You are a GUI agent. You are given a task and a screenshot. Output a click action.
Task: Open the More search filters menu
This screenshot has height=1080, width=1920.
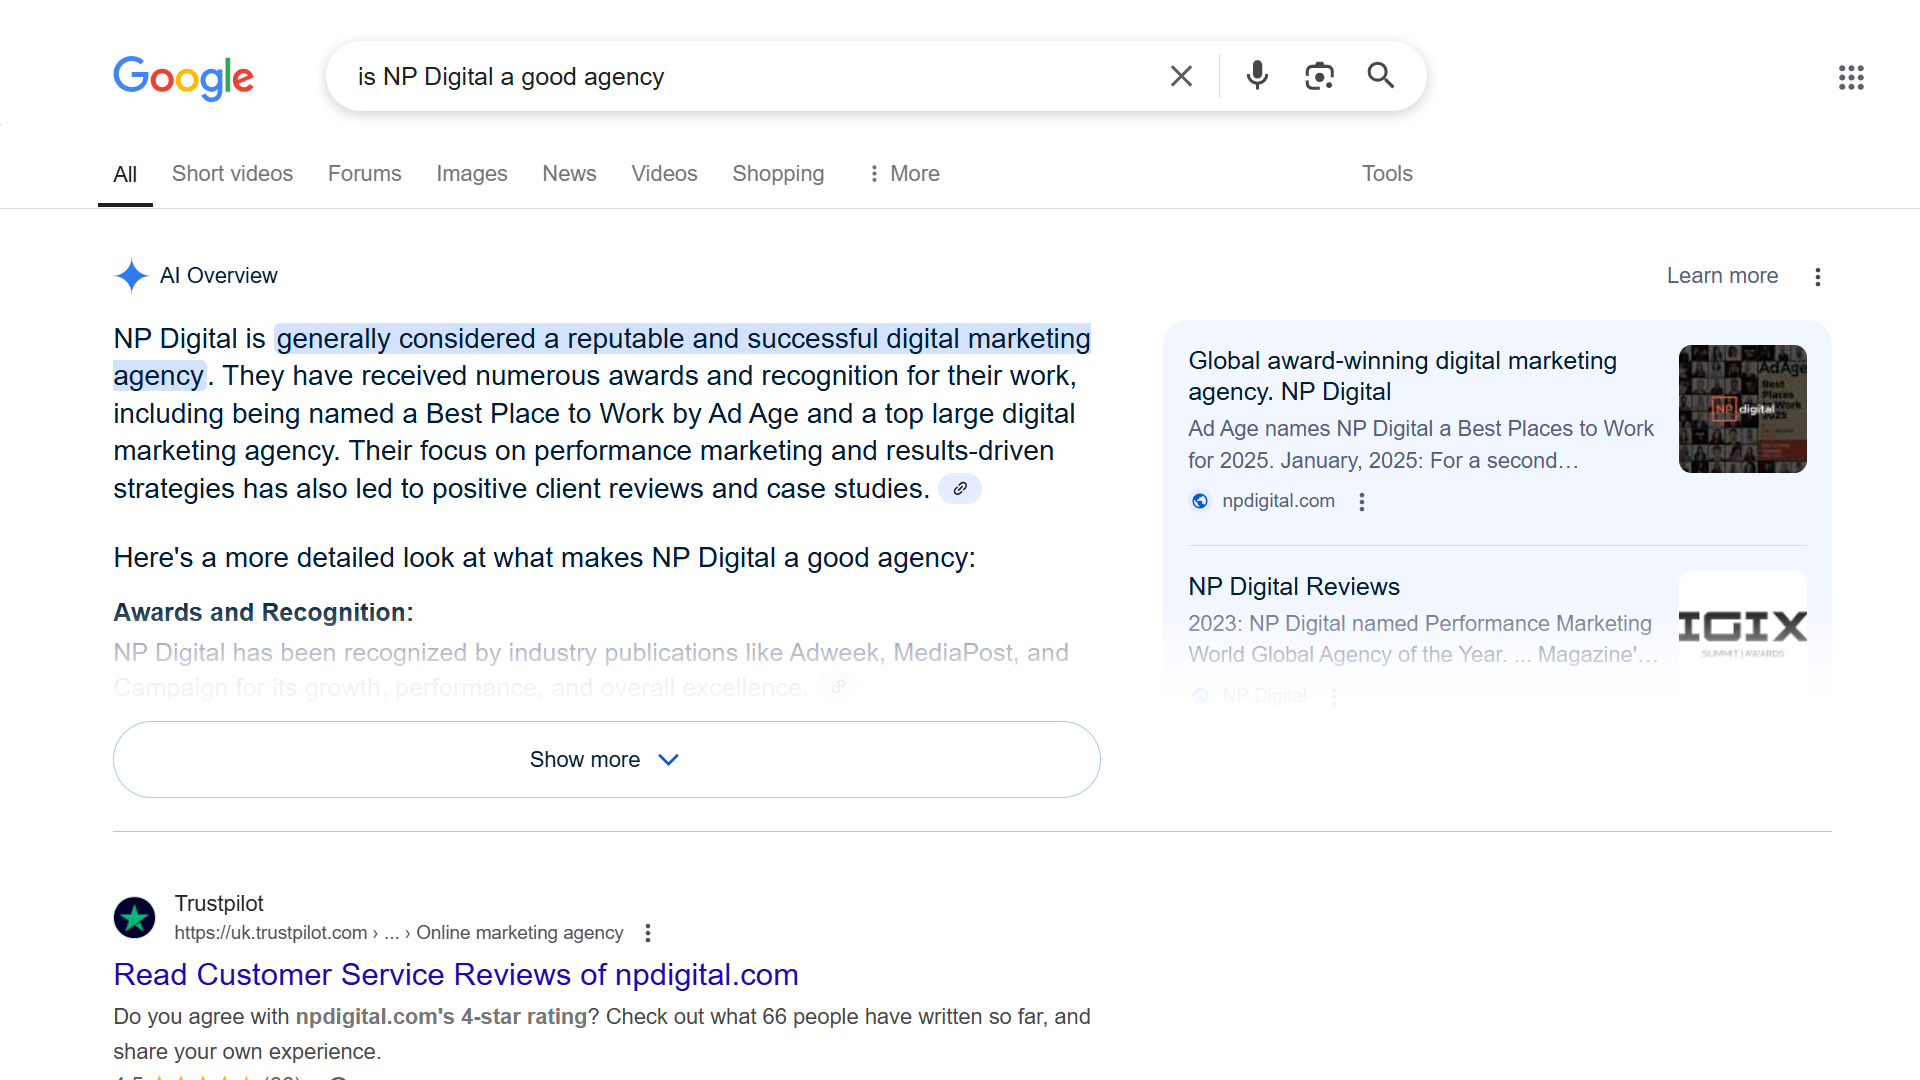click(x=904, y=173)
